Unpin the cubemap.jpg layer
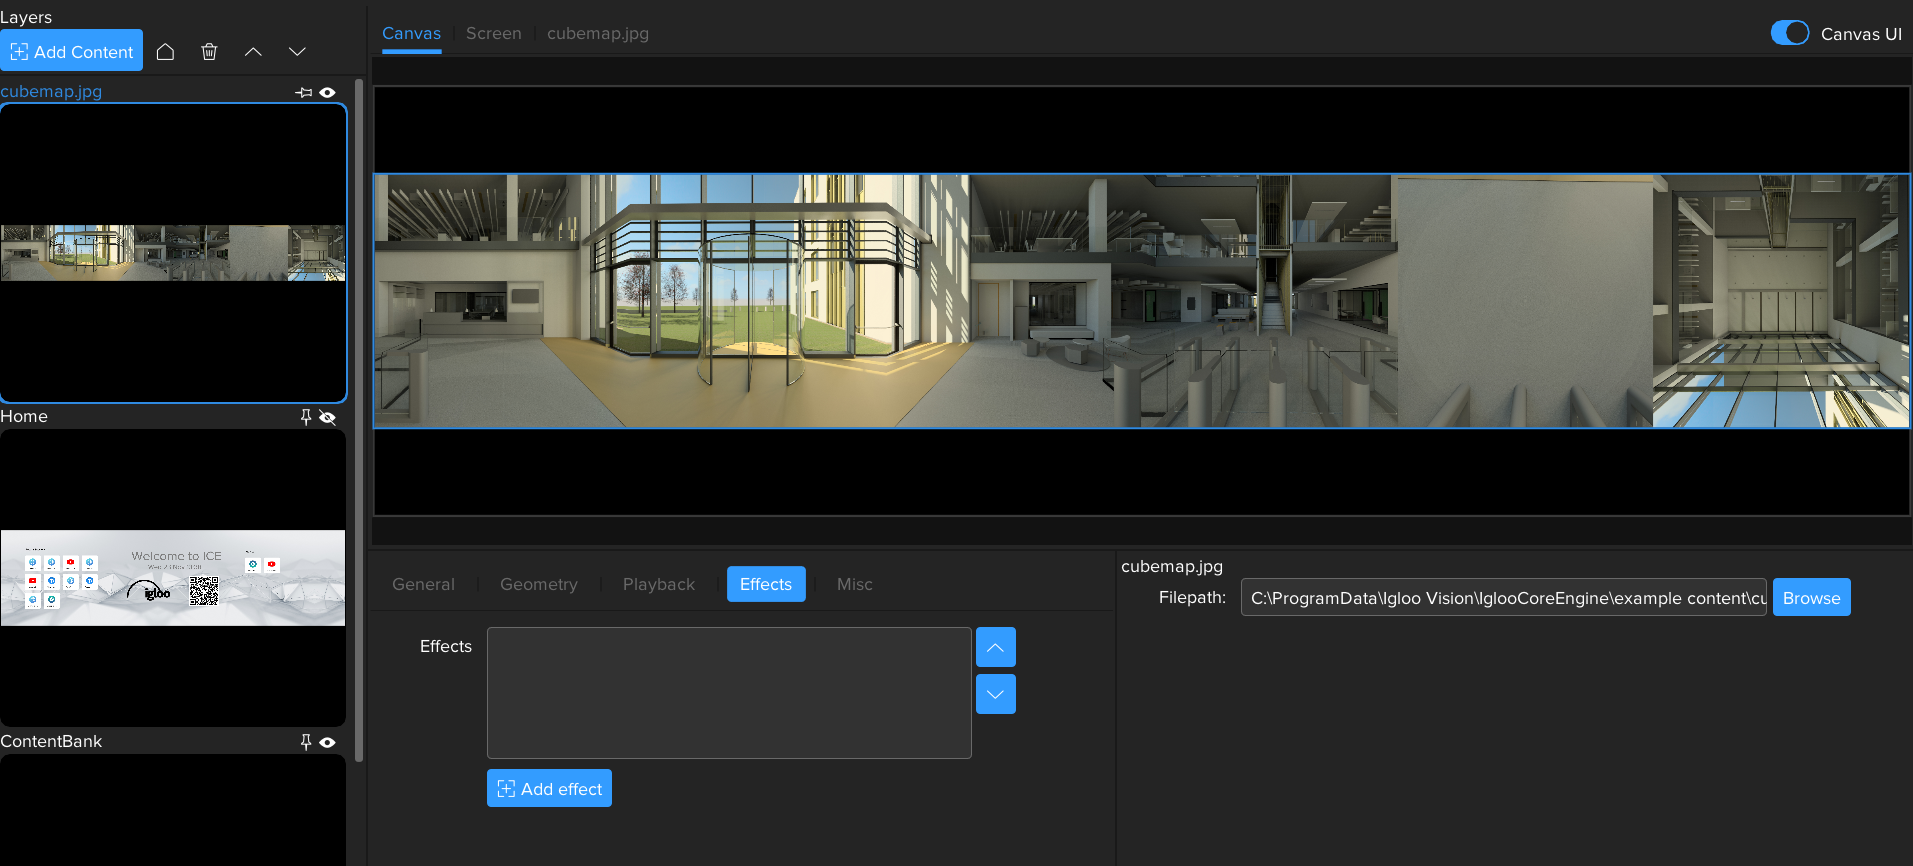Viewport: 1913px width, 866px height. click(x=304, y=92)
